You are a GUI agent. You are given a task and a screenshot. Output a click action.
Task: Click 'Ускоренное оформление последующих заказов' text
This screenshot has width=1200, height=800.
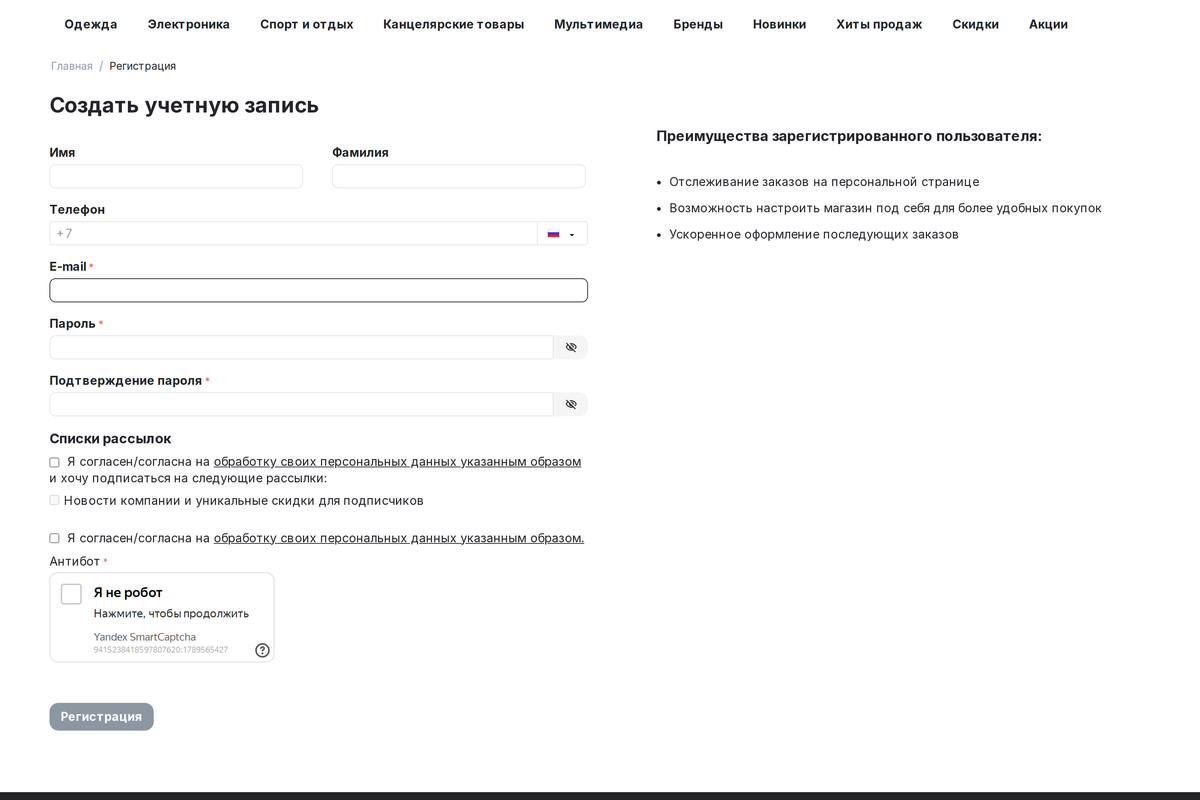[x=814, y=234]
